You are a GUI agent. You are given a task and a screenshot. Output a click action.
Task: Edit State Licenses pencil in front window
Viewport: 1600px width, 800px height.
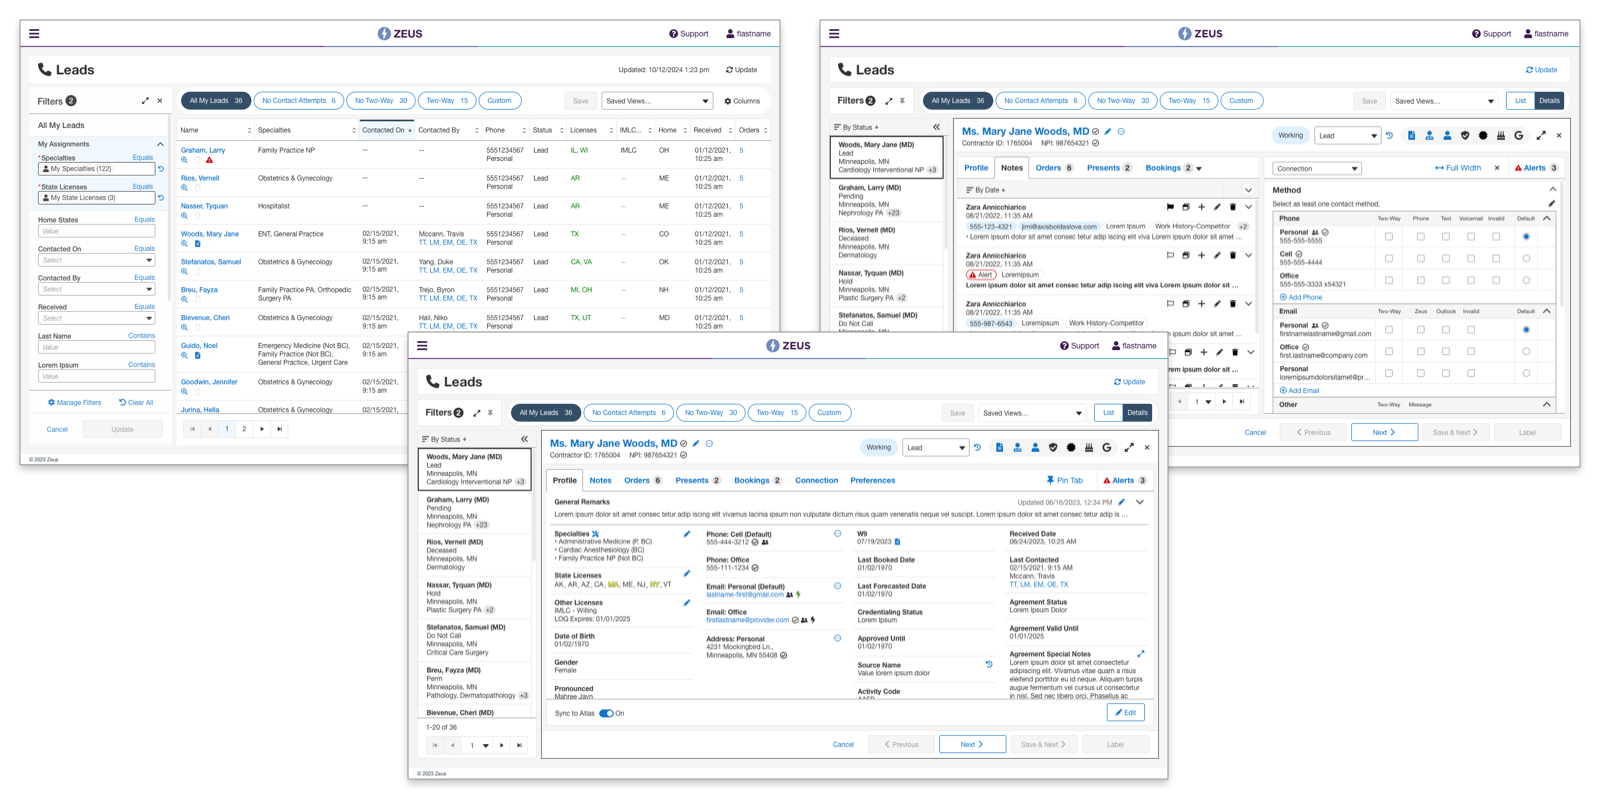click(687, 574)
